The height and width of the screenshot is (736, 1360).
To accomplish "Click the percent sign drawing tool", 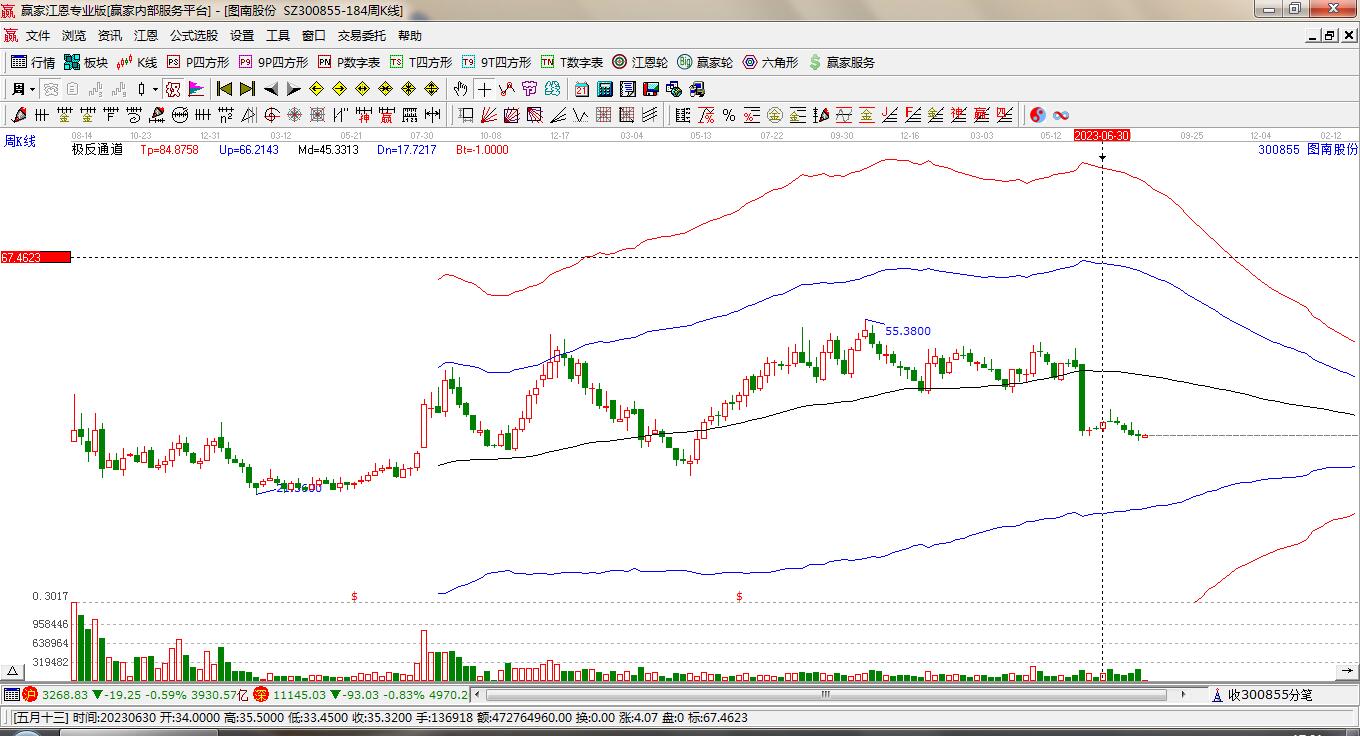I will pyautogui.click(x=729, y=115).
